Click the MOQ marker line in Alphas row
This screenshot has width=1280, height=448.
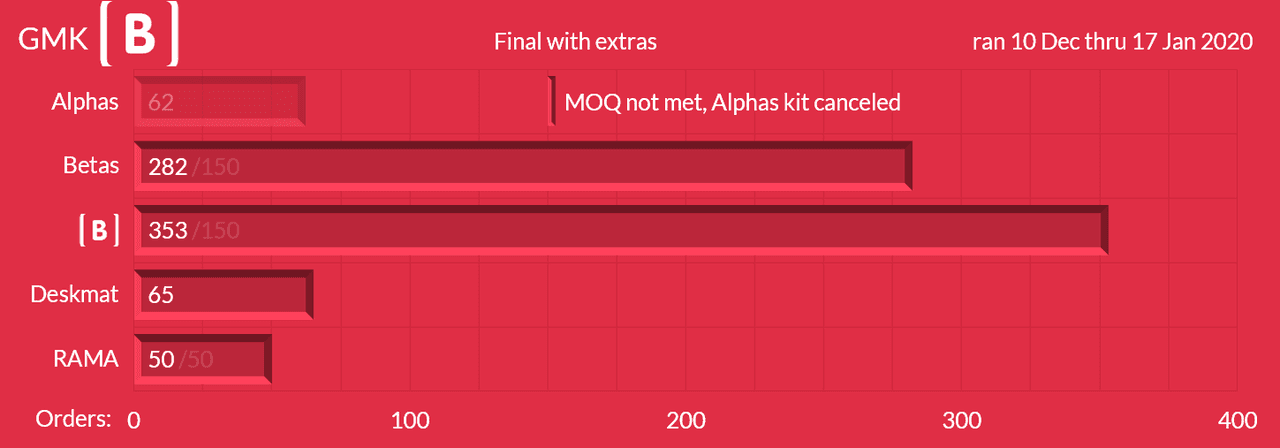click(x=551, y=102)
